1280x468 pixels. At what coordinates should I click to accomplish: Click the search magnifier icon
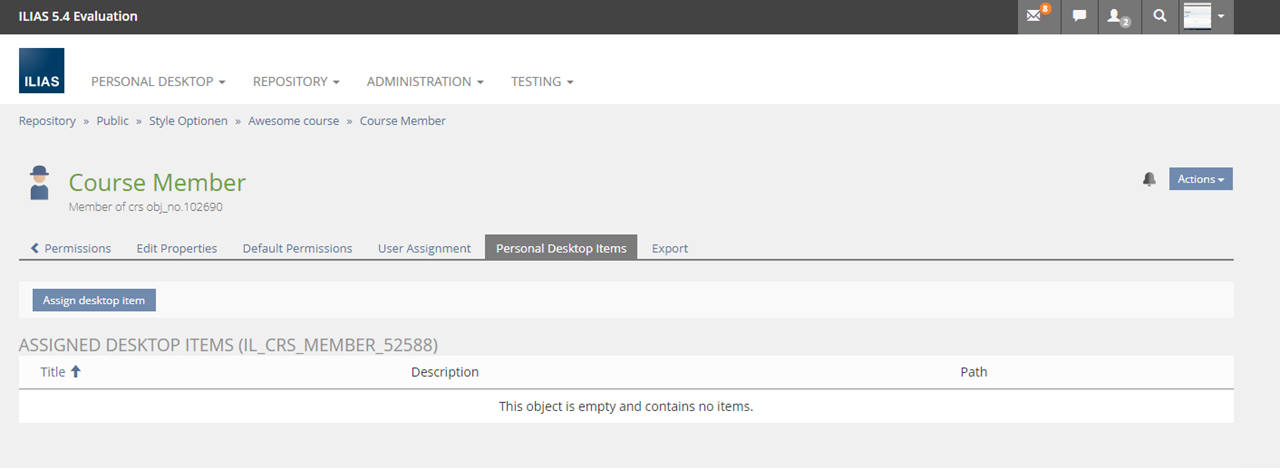tap(1159, 17)
